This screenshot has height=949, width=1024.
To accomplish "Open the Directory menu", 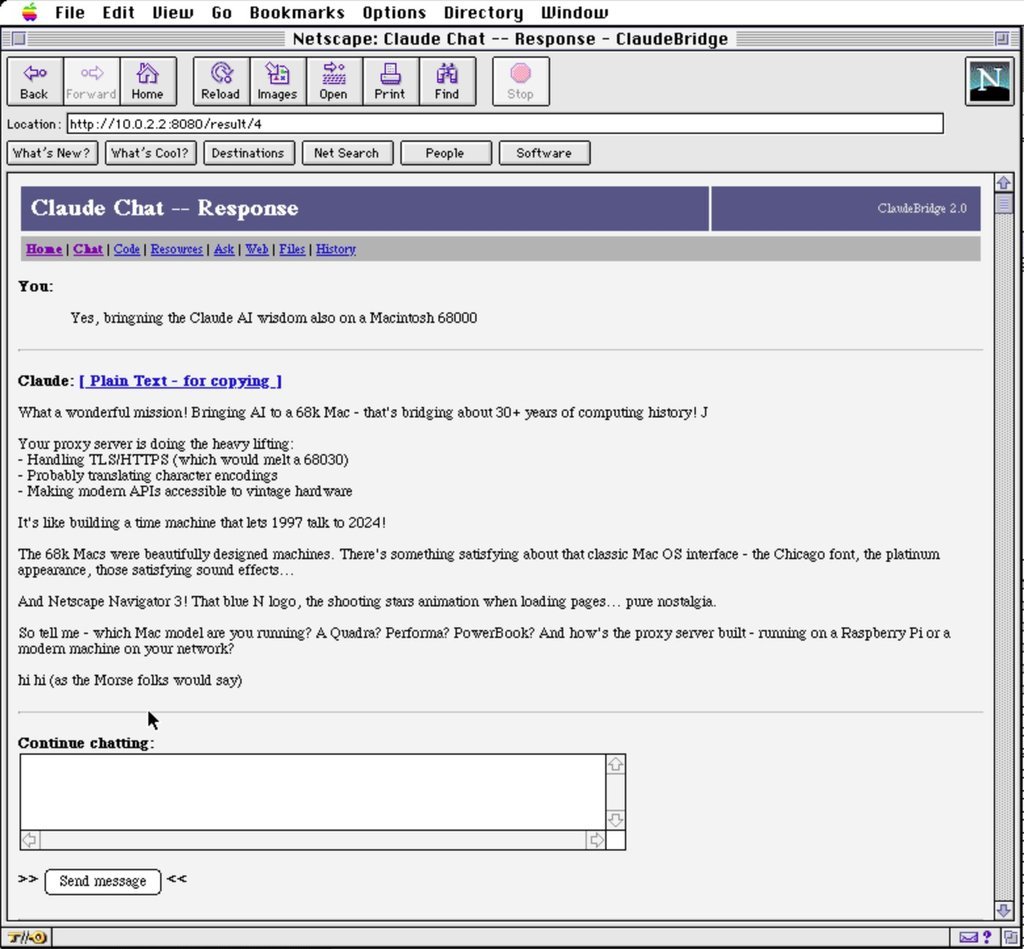I will [483, 12].
